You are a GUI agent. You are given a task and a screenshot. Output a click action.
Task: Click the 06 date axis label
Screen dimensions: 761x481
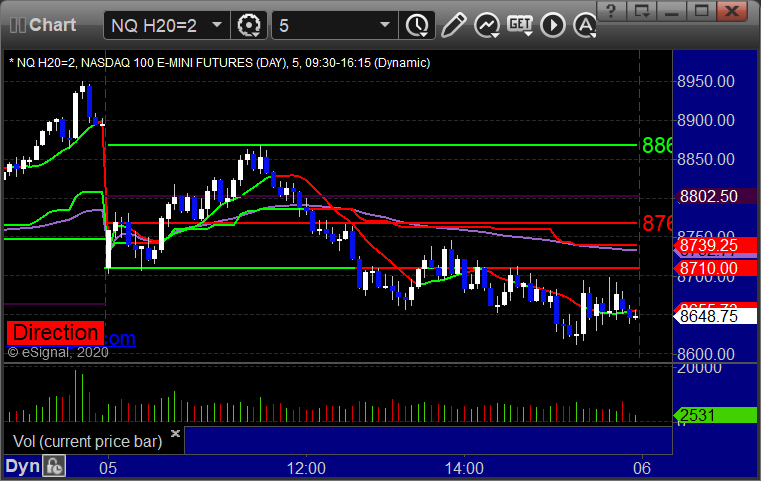pyautogui.click(x=642, y=468)
